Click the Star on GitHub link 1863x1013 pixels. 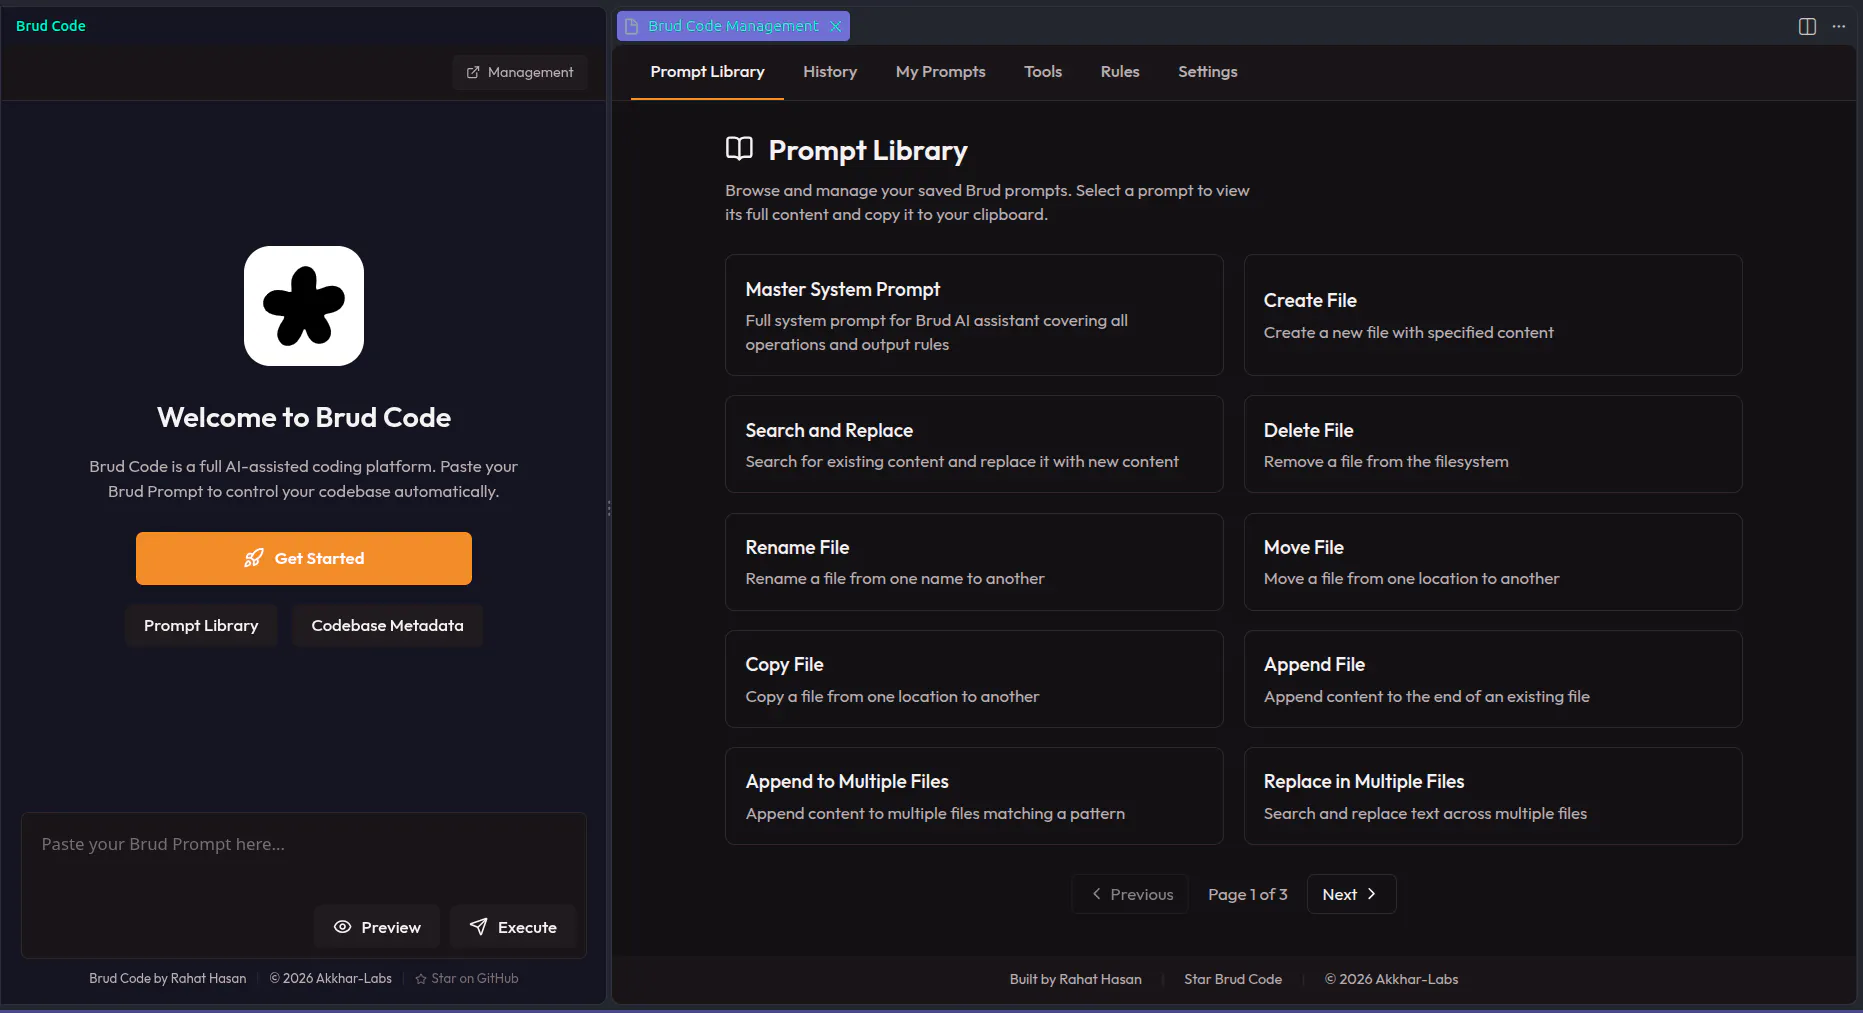(467, 978)
